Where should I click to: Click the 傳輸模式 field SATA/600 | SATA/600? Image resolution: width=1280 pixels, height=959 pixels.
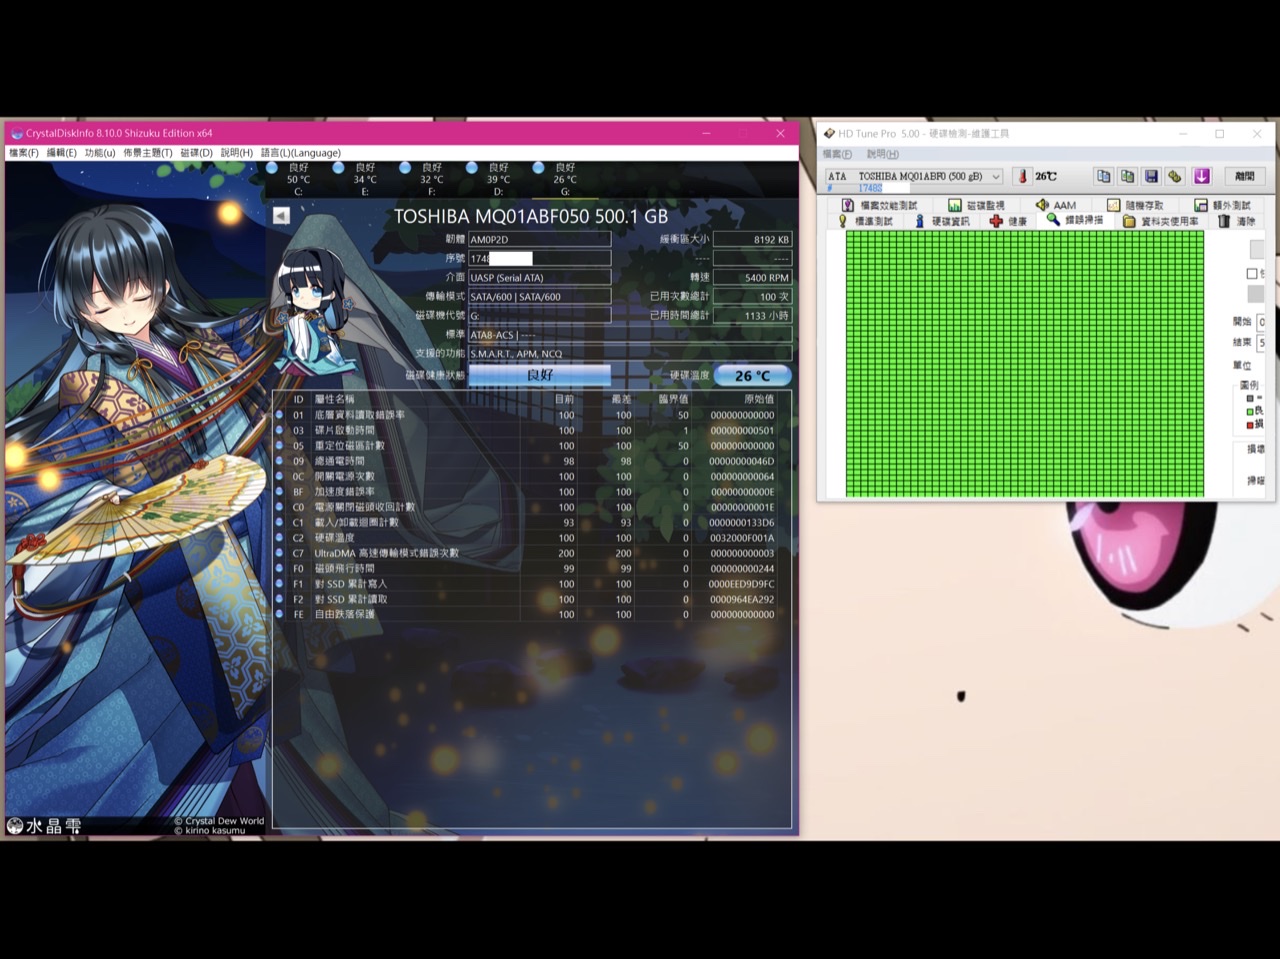[x=539, y=296]
